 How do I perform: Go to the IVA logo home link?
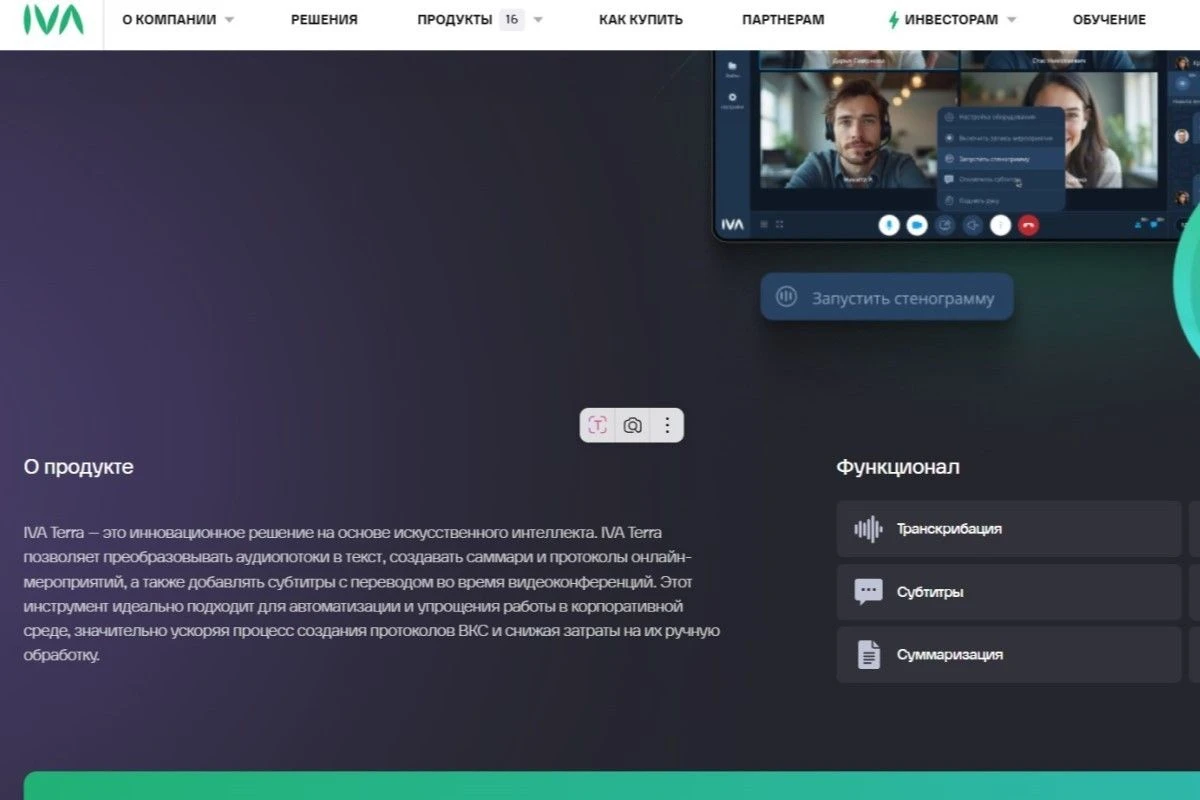(x=53, y=20)
